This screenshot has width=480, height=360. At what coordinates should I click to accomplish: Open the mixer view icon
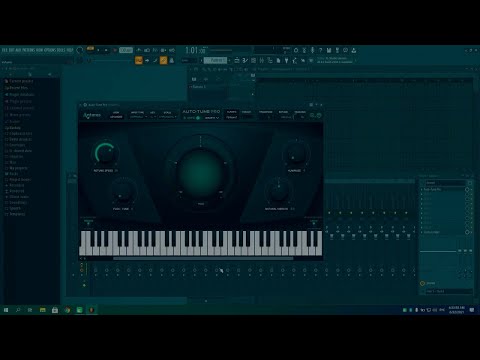(262, 60)
